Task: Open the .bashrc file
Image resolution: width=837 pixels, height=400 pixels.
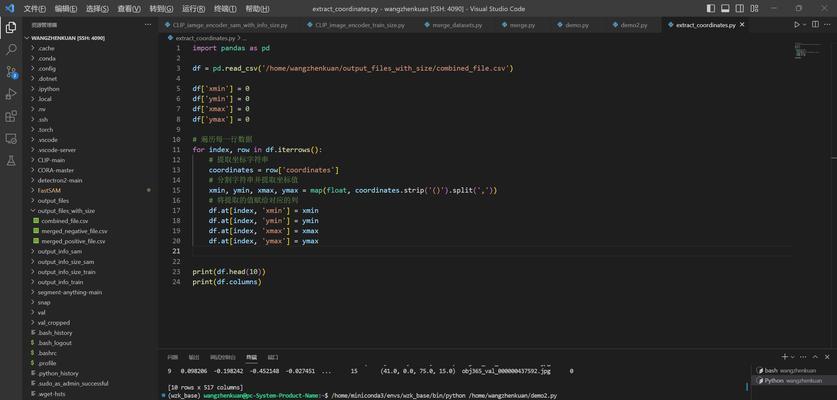Action: (47, 353)
